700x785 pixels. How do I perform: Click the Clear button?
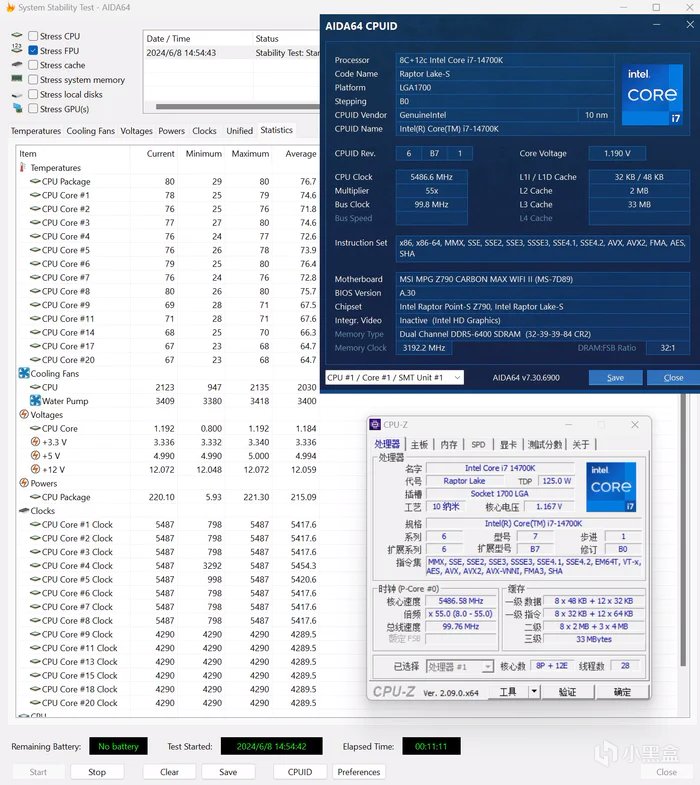[x=169, y=772]
